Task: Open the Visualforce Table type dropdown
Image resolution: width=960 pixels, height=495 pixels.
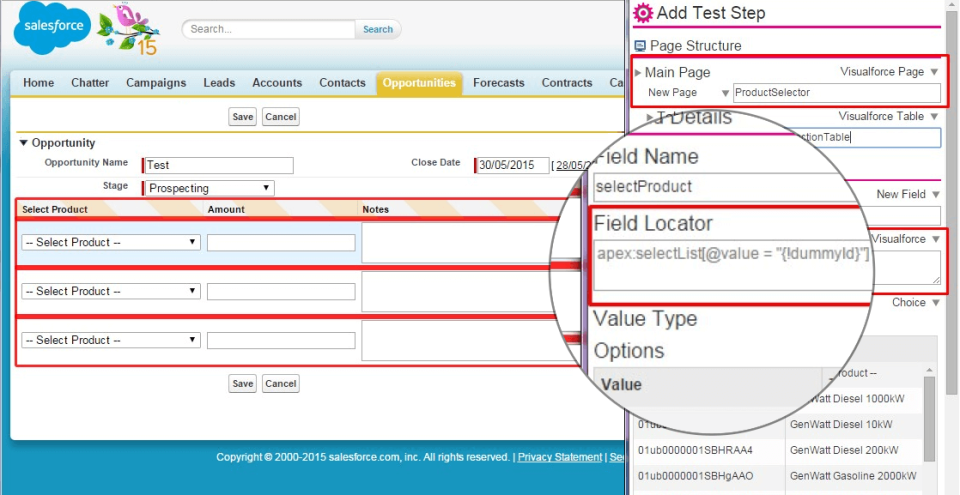Action: point(934,117)
